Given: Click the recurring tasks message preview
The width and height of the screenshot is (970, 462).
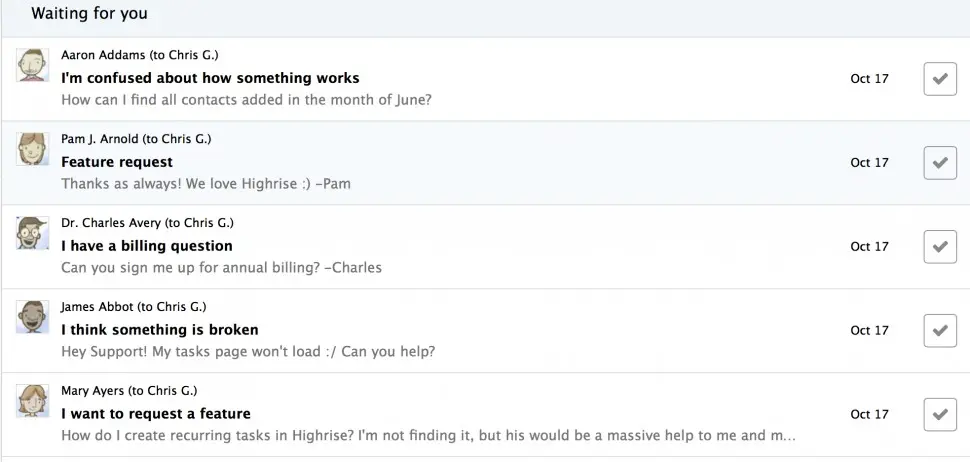Looking at the screenshot, I should coord(428,436).
